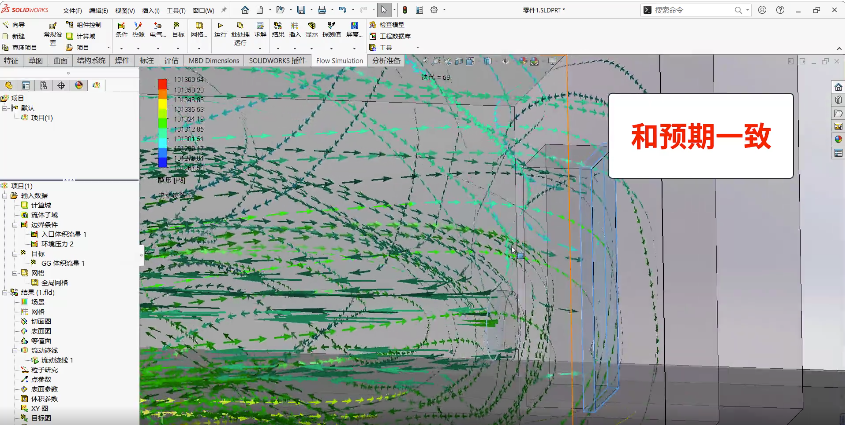Click the Open document icon

pyautogui.click(x=280, y=10)
